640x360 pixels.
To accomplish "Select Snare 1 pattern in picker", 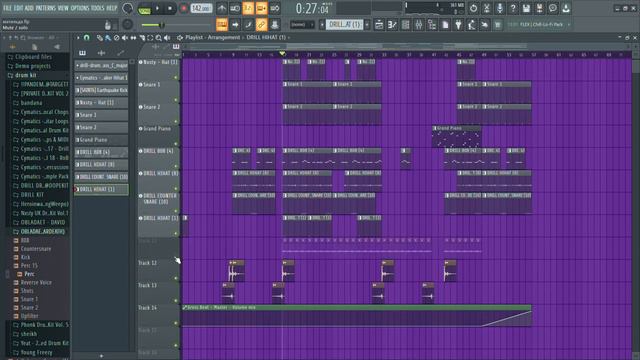I will pyautogui.click(x=101, y=115).
